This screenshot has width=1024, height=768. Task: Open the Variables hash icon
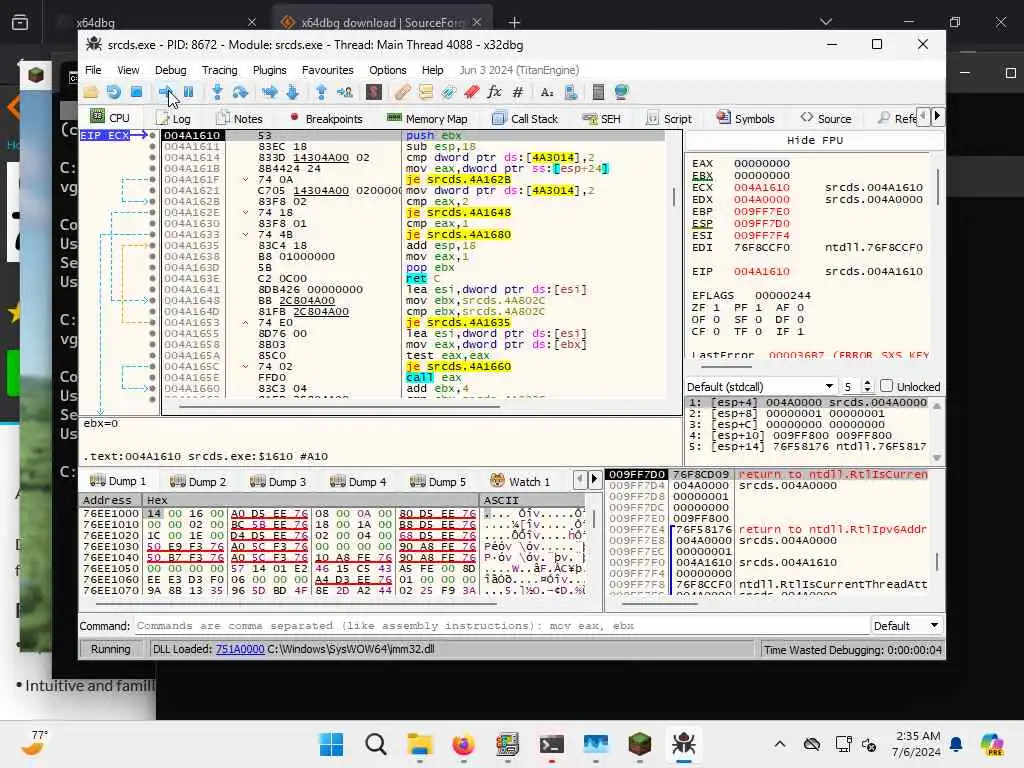click(x=518, y=92)
